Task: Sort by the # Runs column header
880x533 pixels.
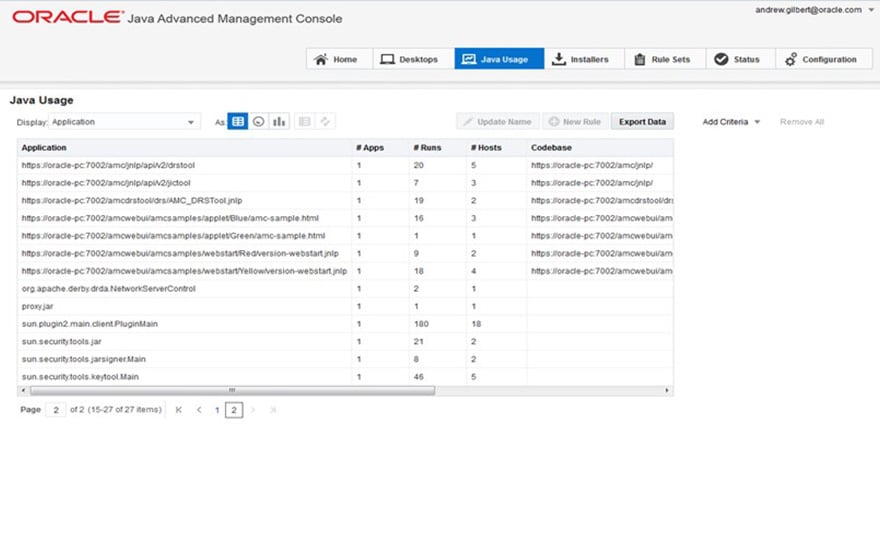Action: point(428,148)
